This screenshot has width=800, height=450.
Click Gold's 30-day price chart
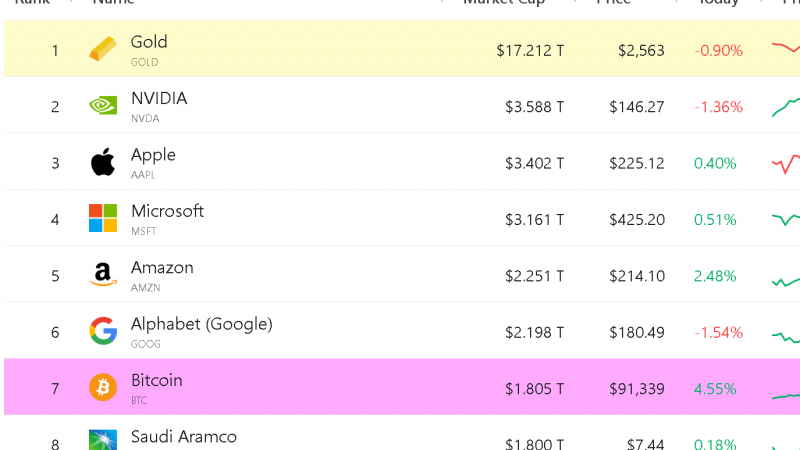point(786,47)
